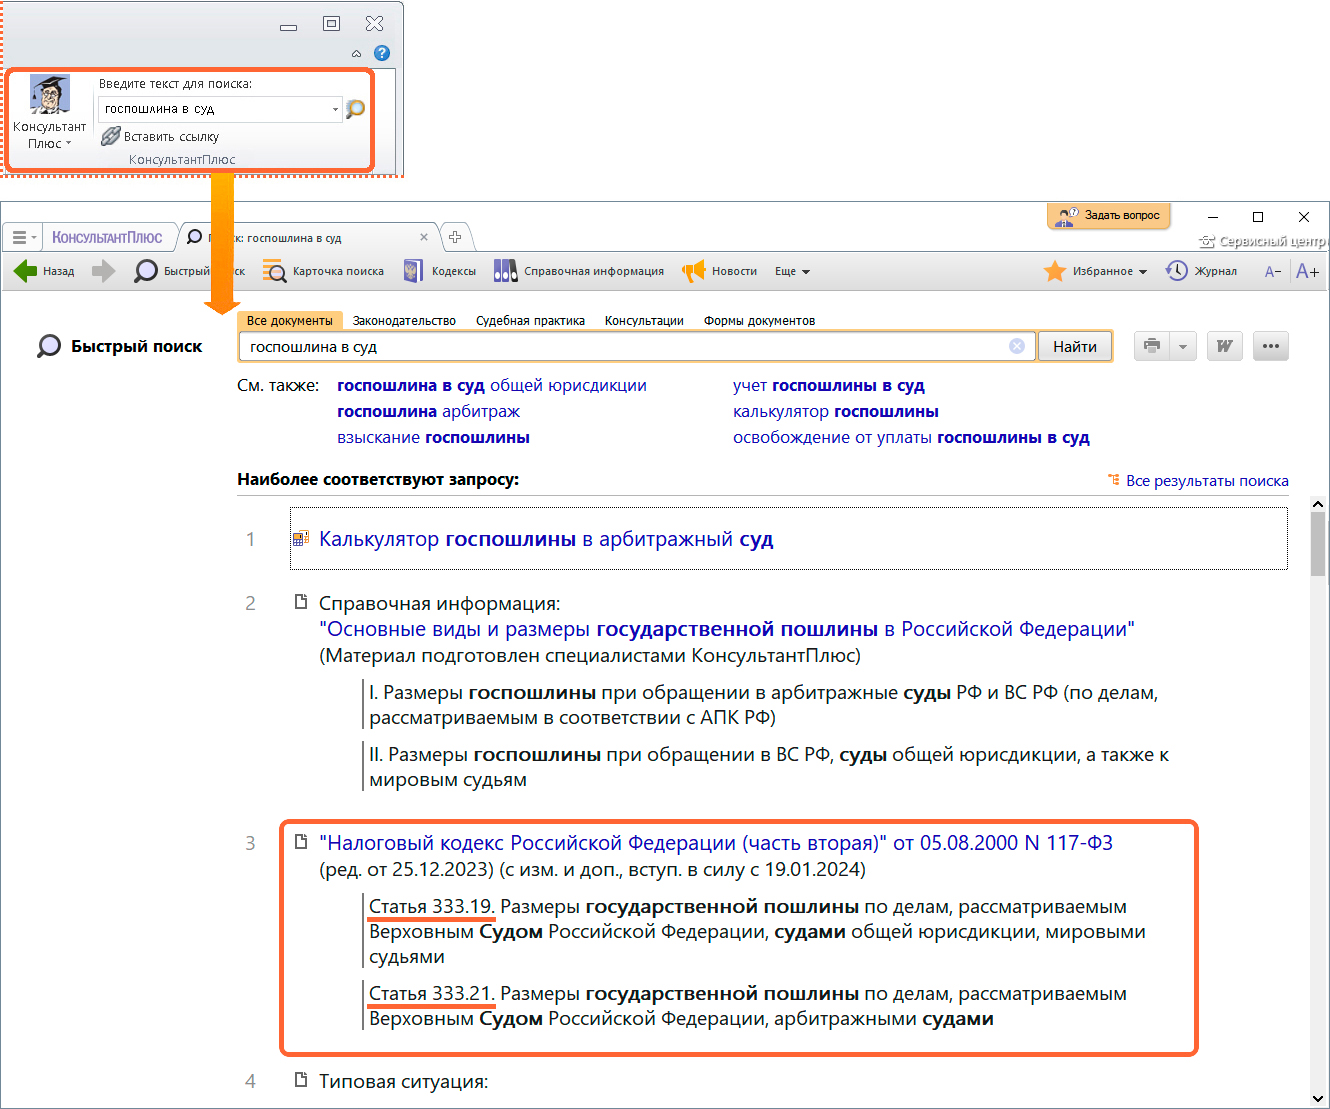This screenshot has height=1109, width=1330.
Task: Open Журнал history
Action: point(1201,271)
